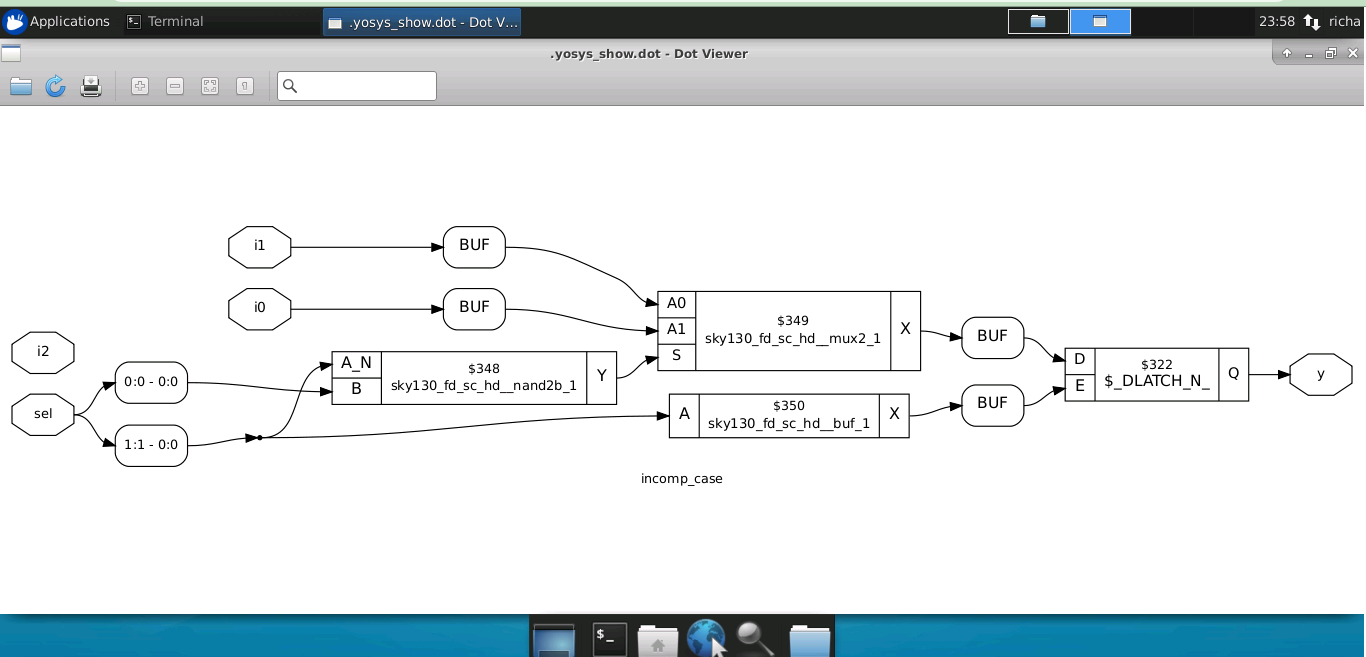This screenshot has width=1366, height=657.
Task: Print the current graph
Action: tap(90, 86)
